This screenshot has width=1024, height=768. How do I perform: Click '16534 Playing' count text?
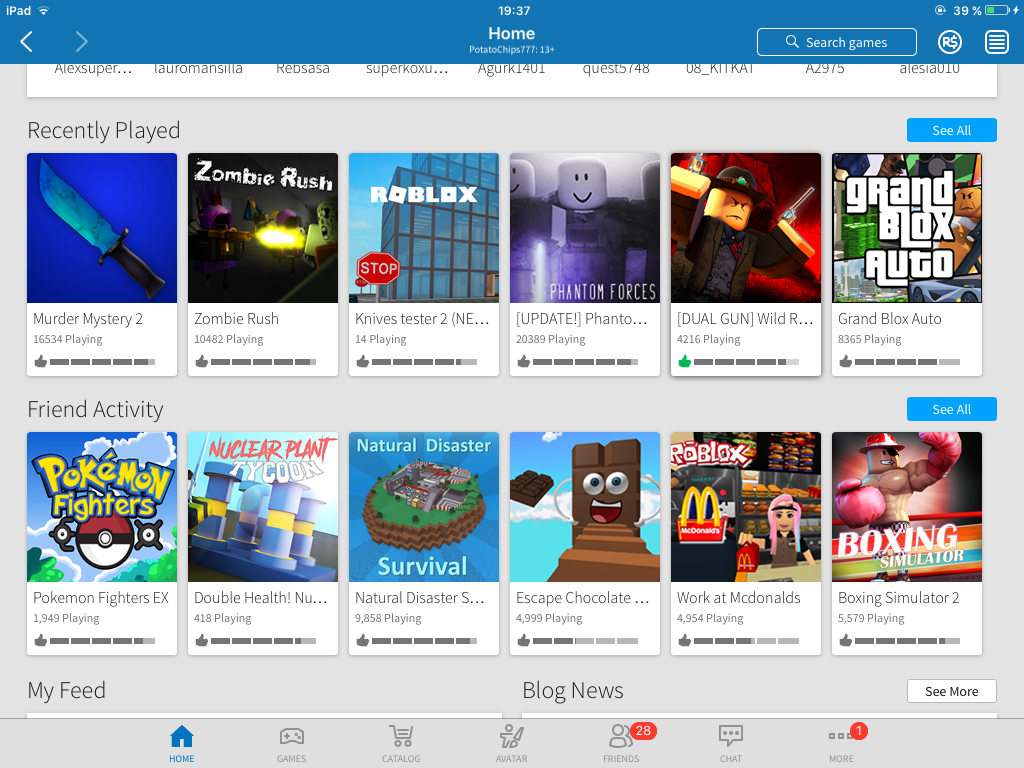click(68, 340)
